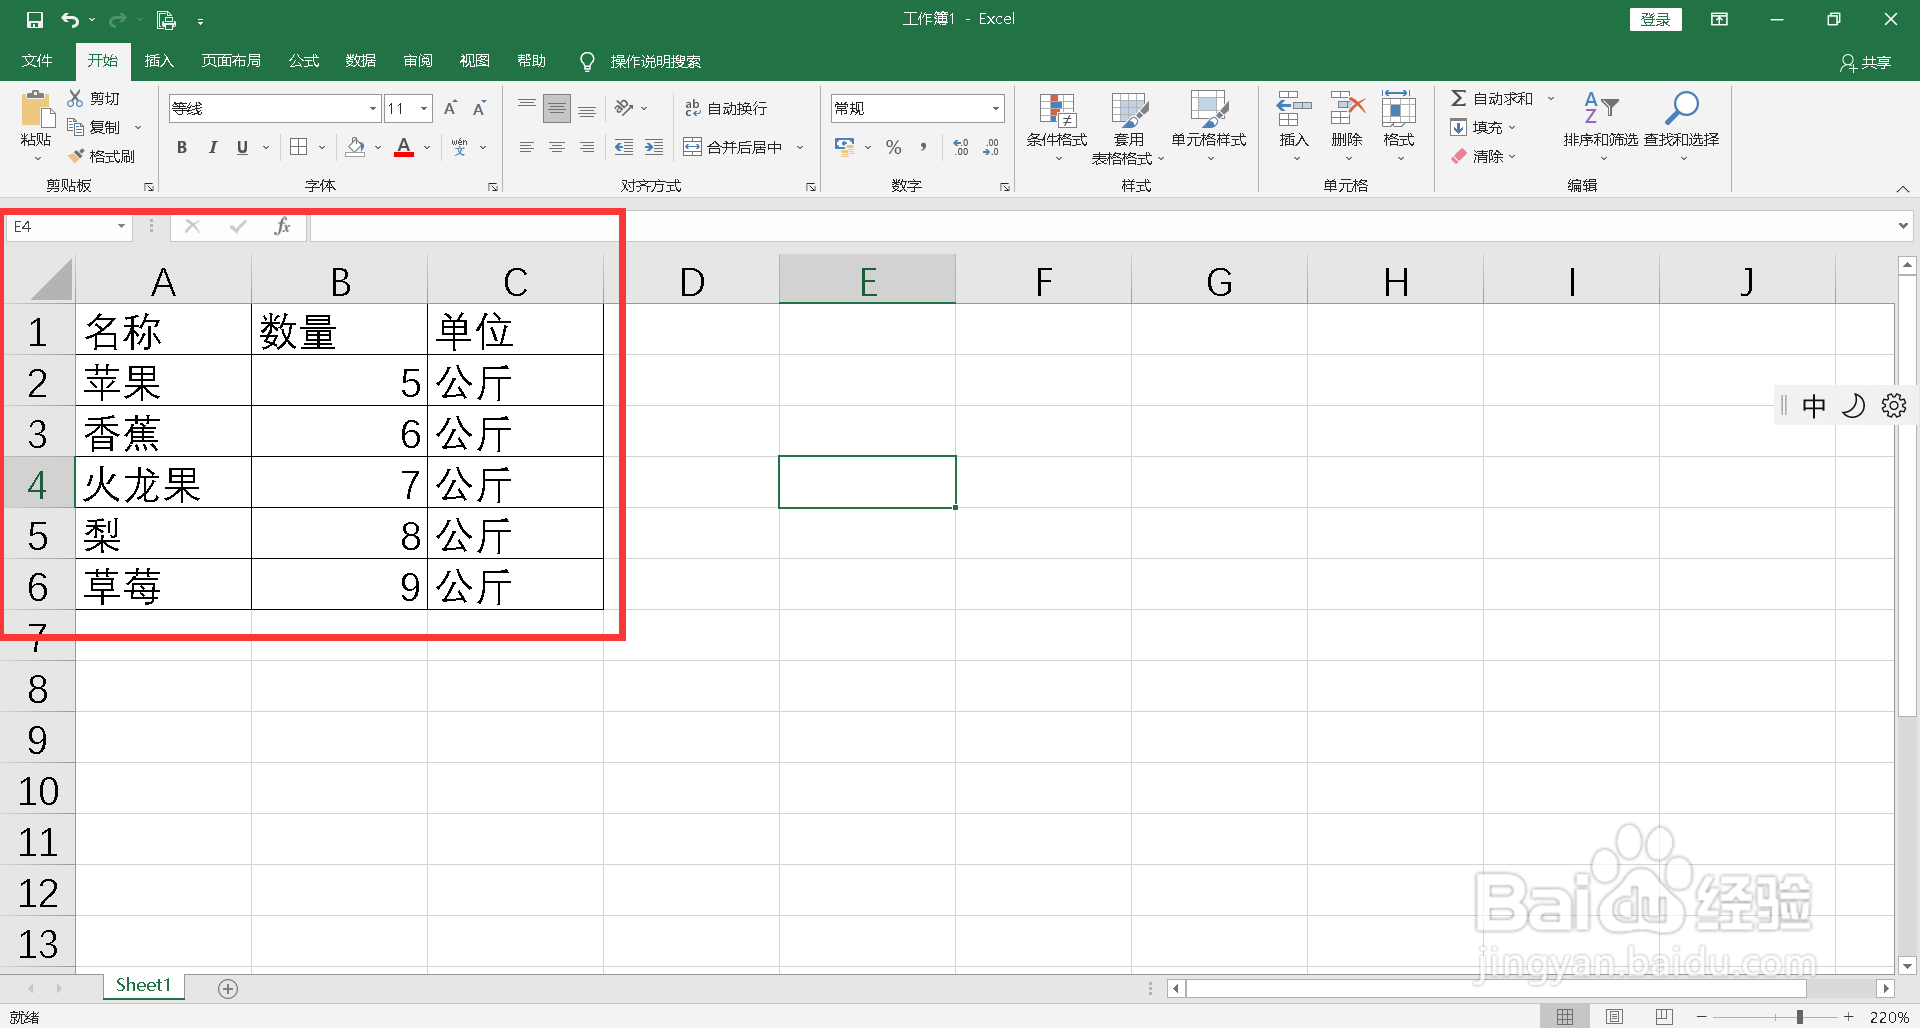The height and width of the screenshot is (1028, 1920).
Task: Toggle italic formatting I
Action: click(212, 147)
